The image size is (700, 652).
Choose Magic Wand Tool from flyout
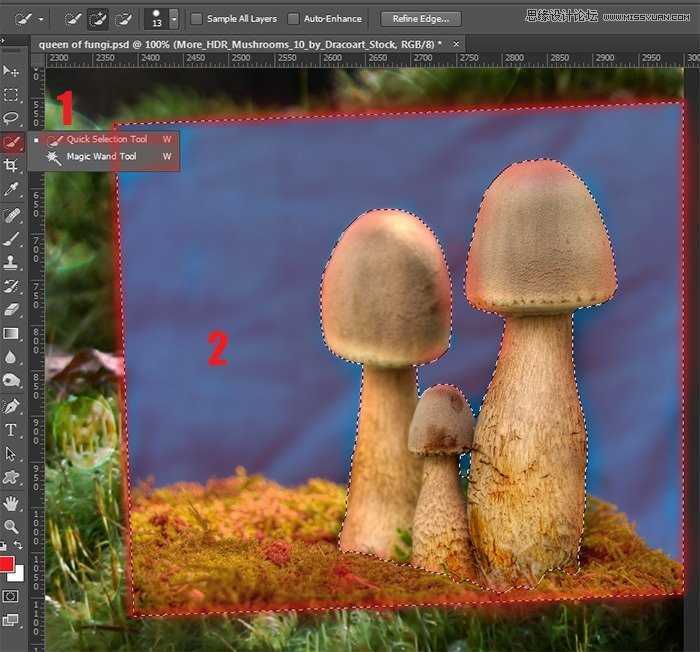click(101, 157)
